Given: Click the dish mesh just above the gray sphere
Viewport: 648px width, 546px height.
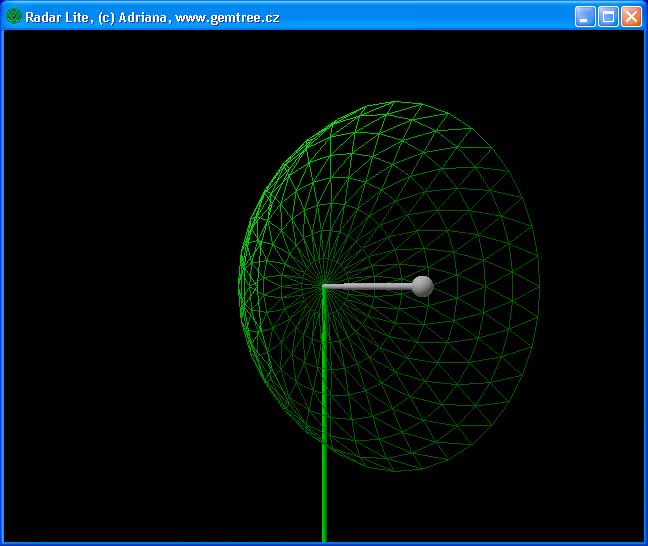Looking at the screenshot, I should (x=422, y=250).
